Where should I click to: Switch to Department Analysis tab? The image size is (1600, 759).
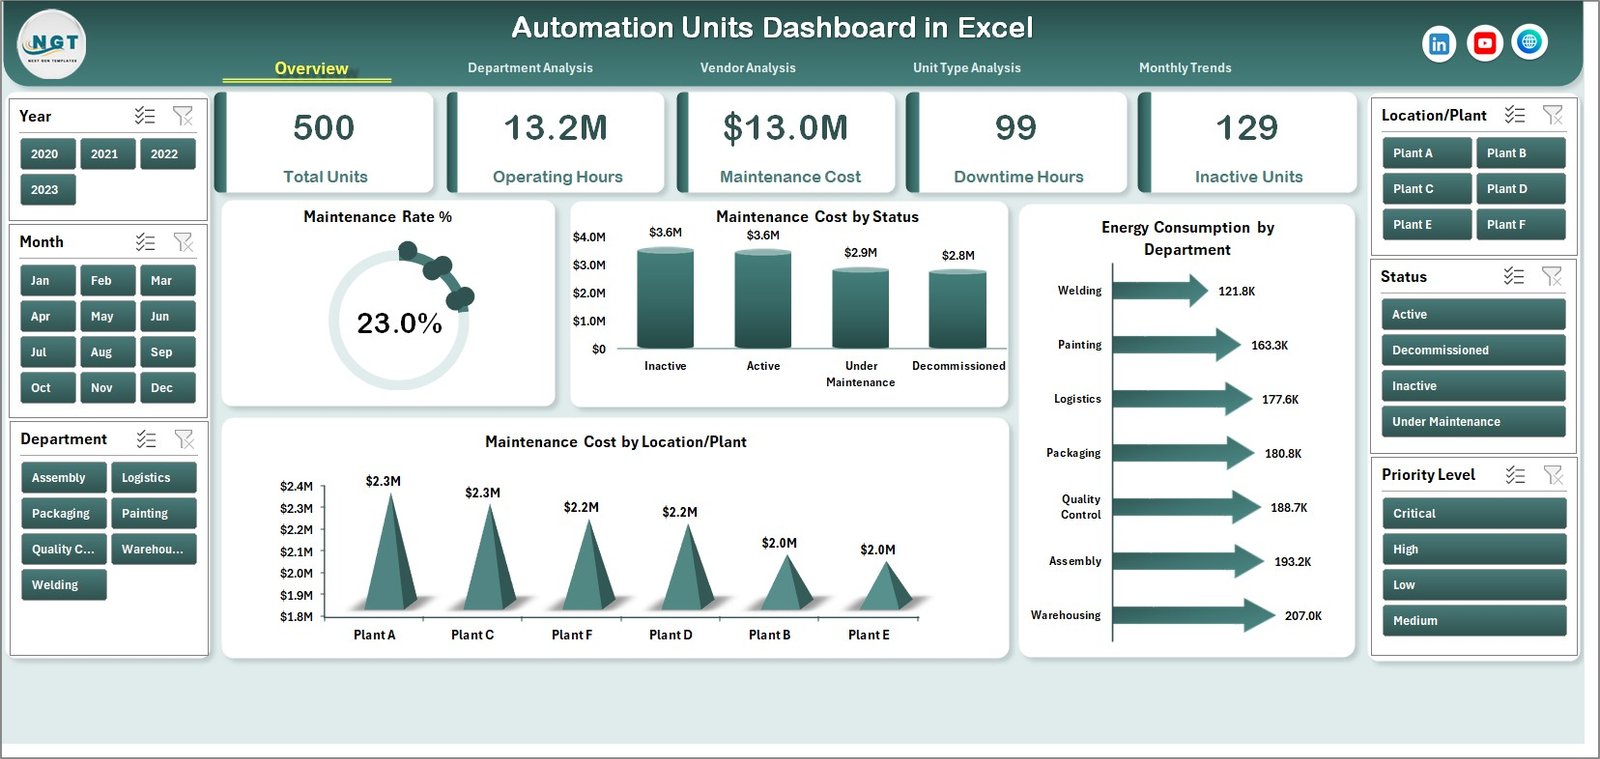[530, 68]
